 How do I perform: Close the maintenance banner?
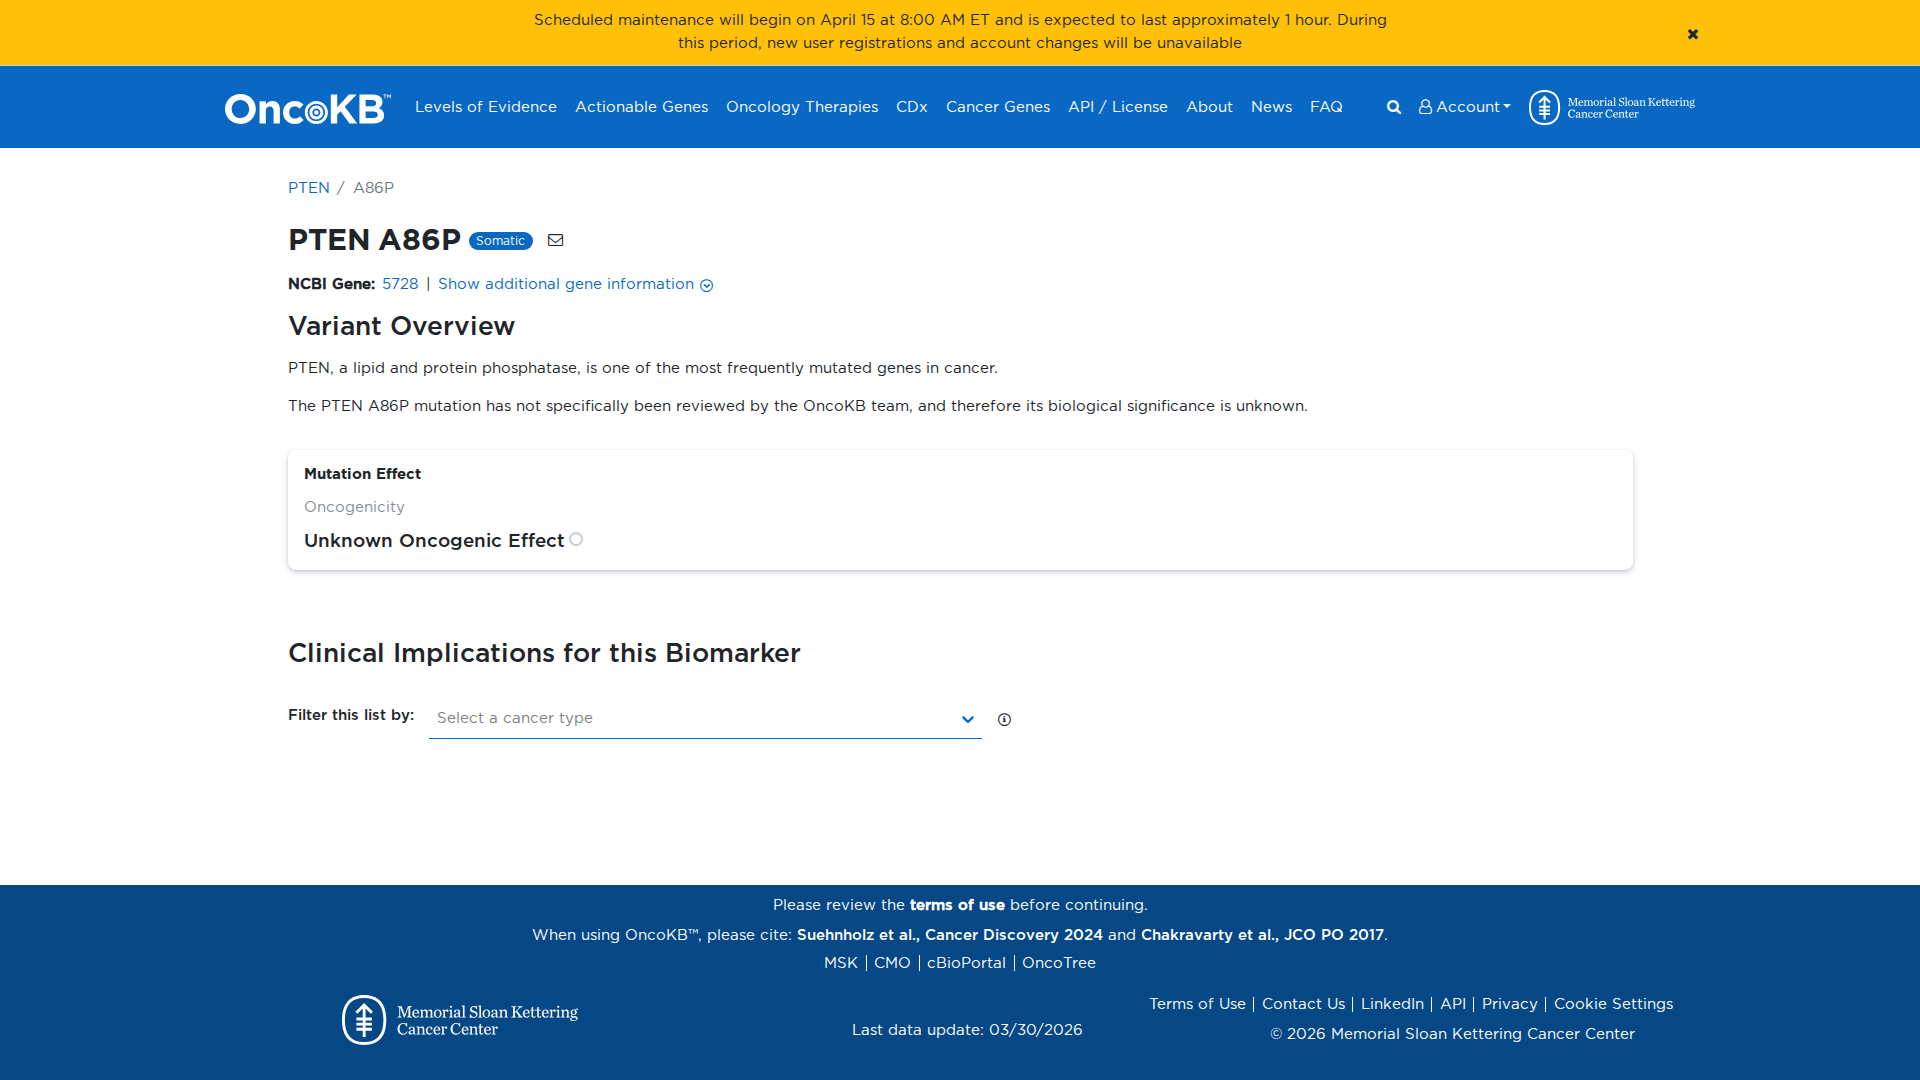pos(1692,34)
